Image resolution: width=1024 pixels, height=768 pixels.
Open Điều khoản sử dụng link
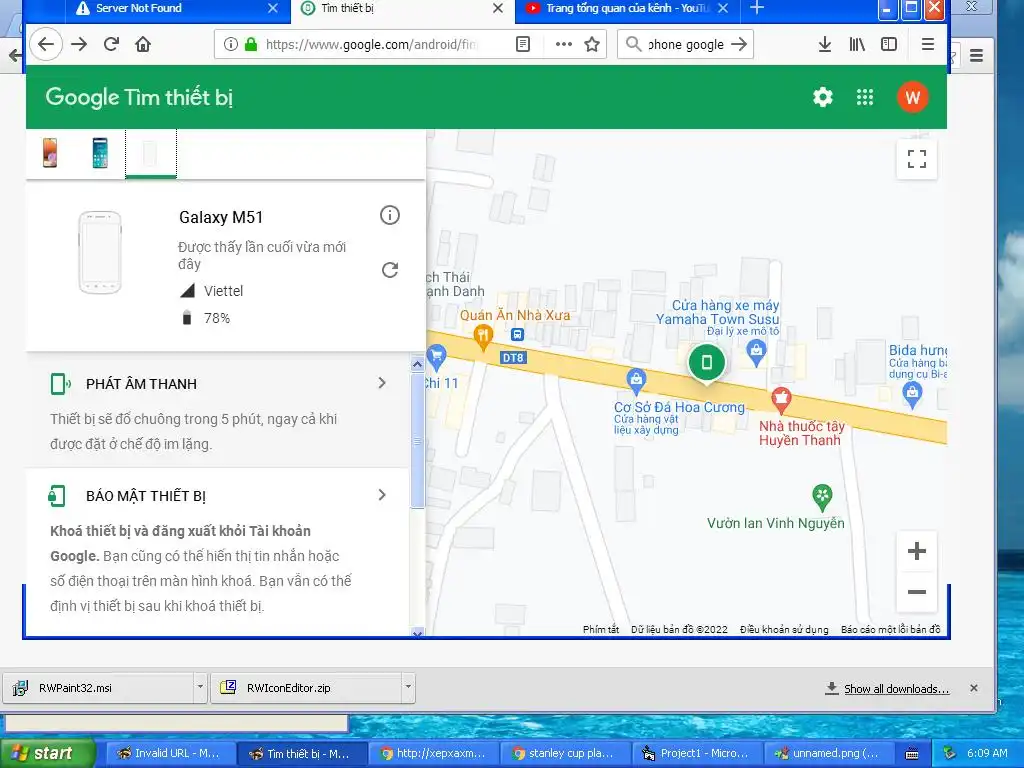(x=784, y=630)
